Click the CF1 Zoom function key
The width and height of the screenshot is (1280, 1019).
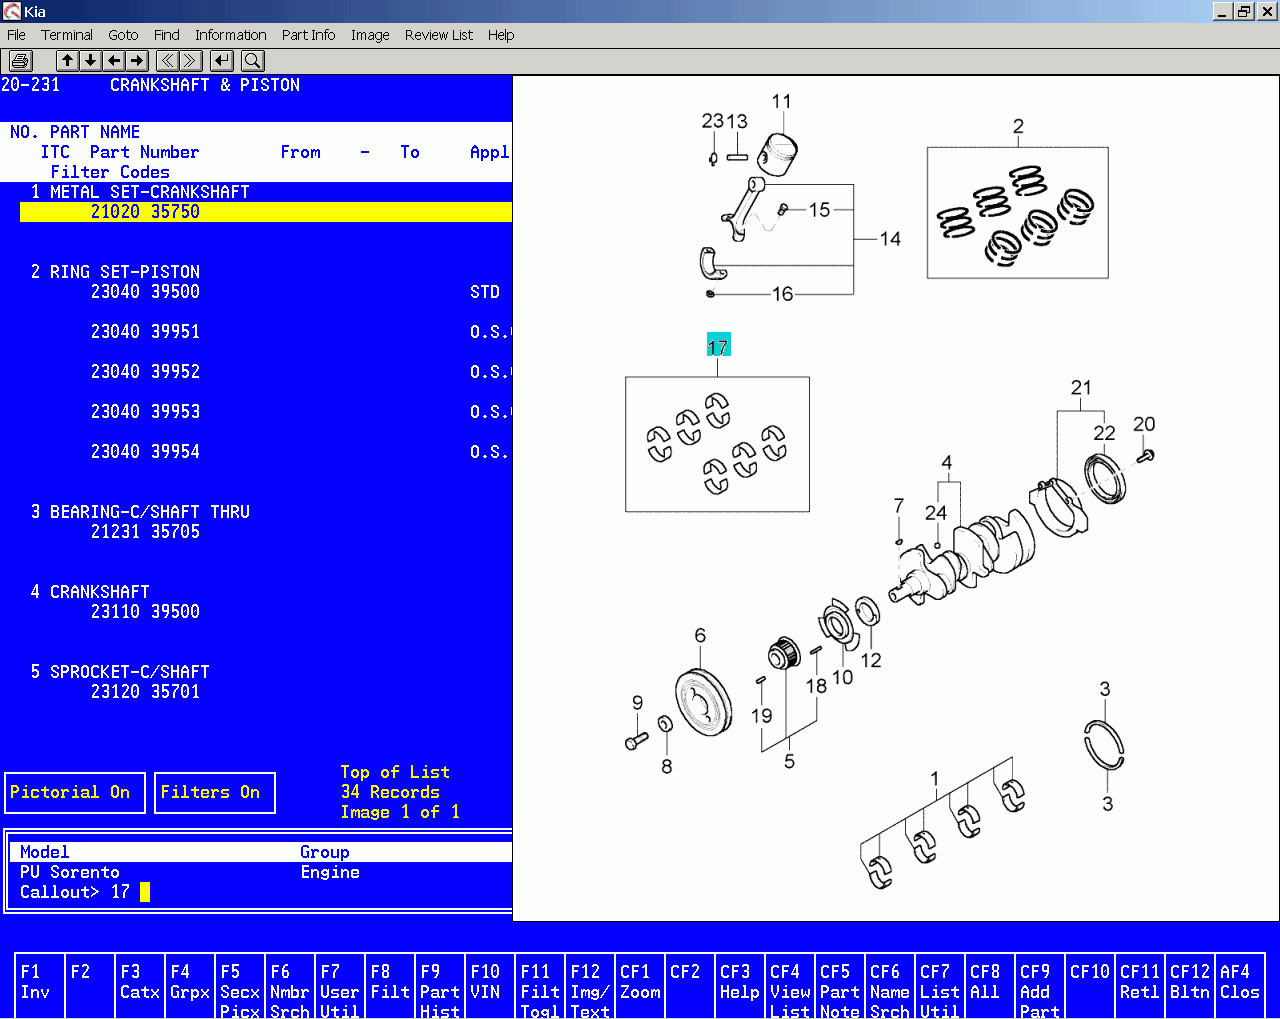click(640, 988)
